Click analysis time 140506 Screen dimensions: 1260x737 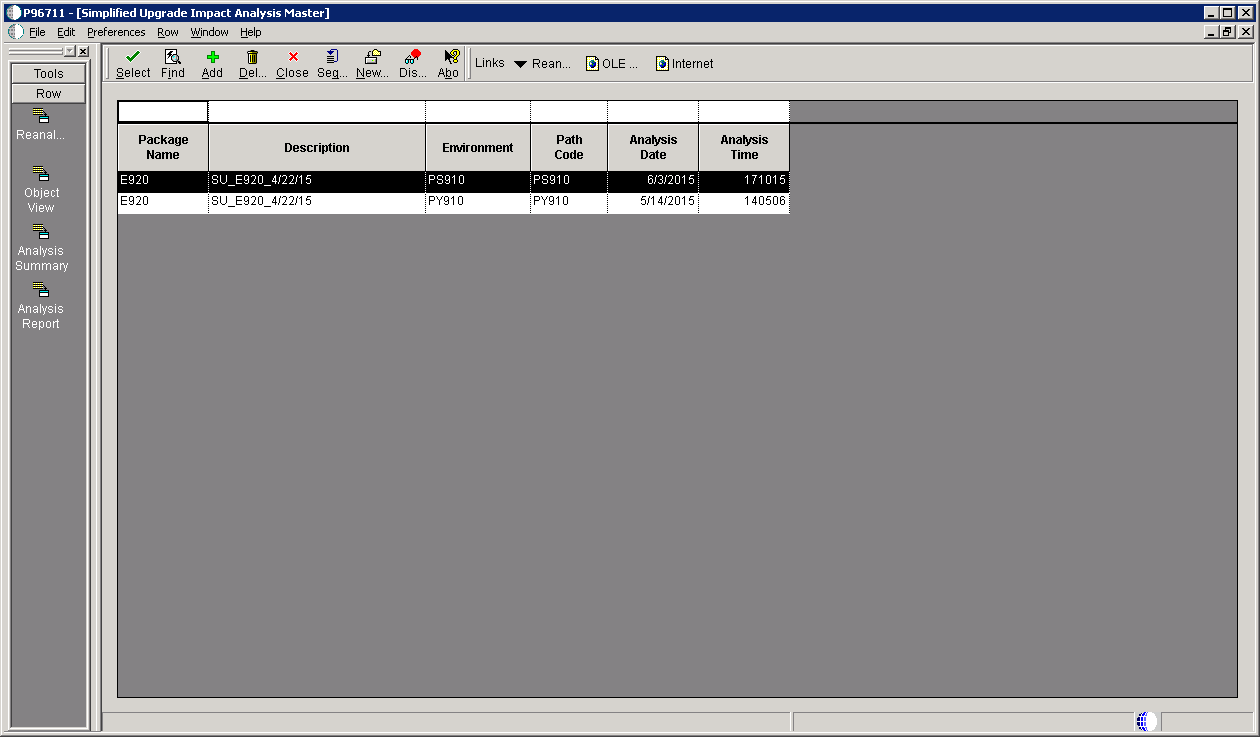[744, 202]
